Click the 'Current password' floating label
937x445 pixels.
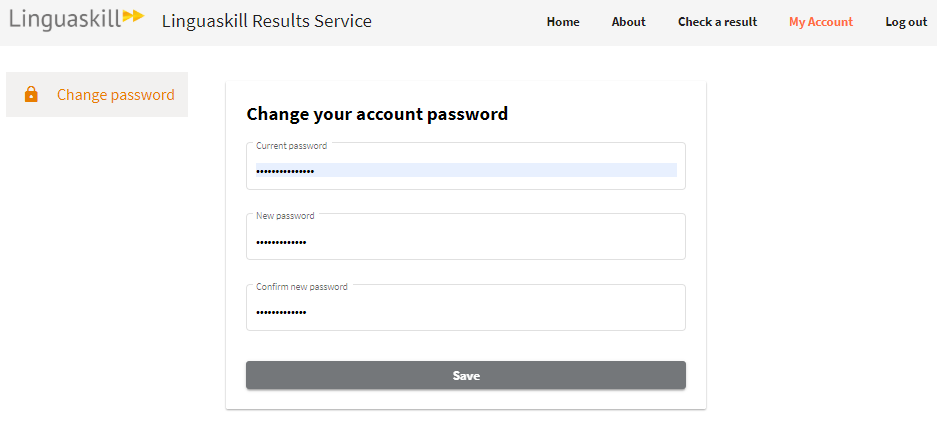click(292, 146)
